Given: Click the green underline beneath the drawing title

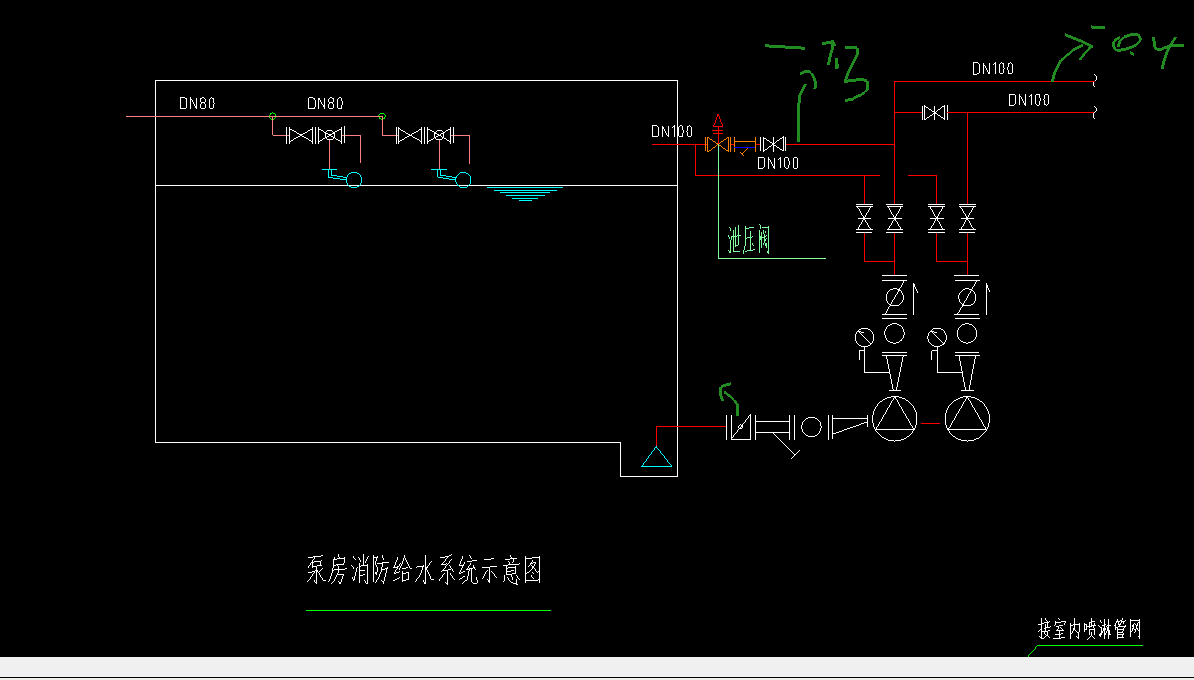Looking at the screenshot, I should point(428,610).
